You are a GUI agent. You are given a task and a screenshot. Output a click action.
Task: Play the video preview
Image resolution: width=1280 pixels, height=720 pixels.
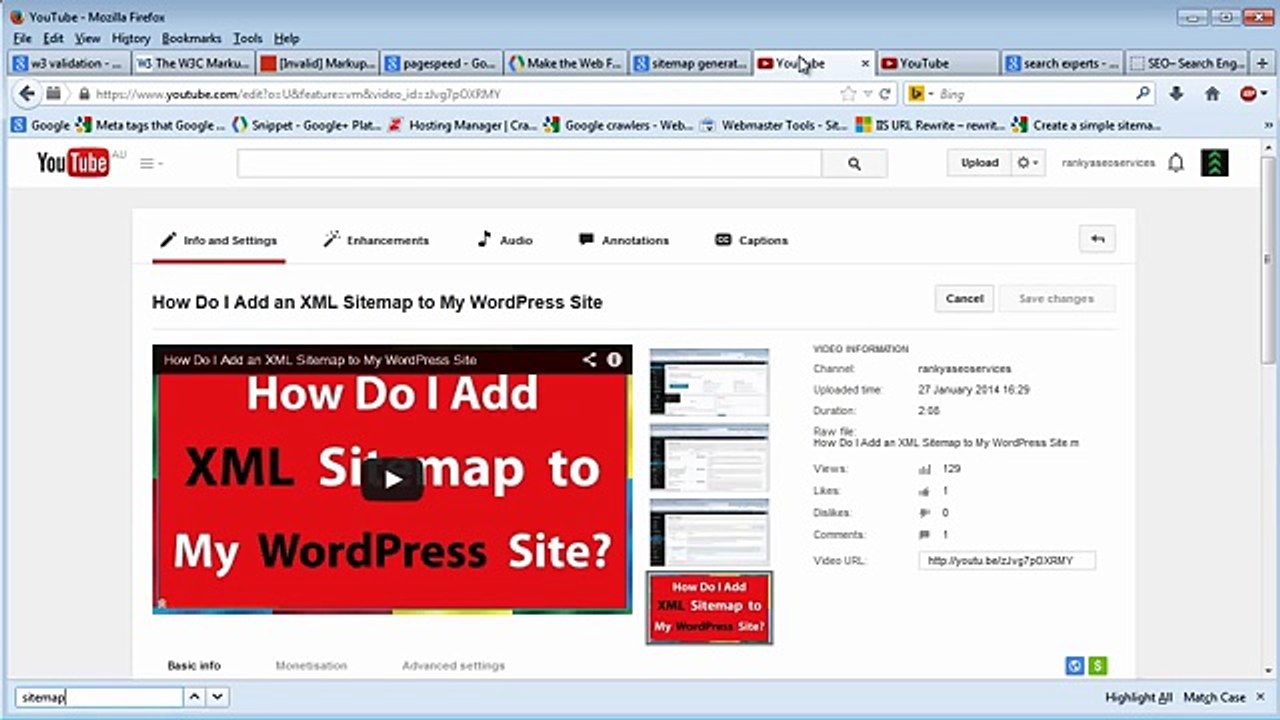(x=392, y=480)
